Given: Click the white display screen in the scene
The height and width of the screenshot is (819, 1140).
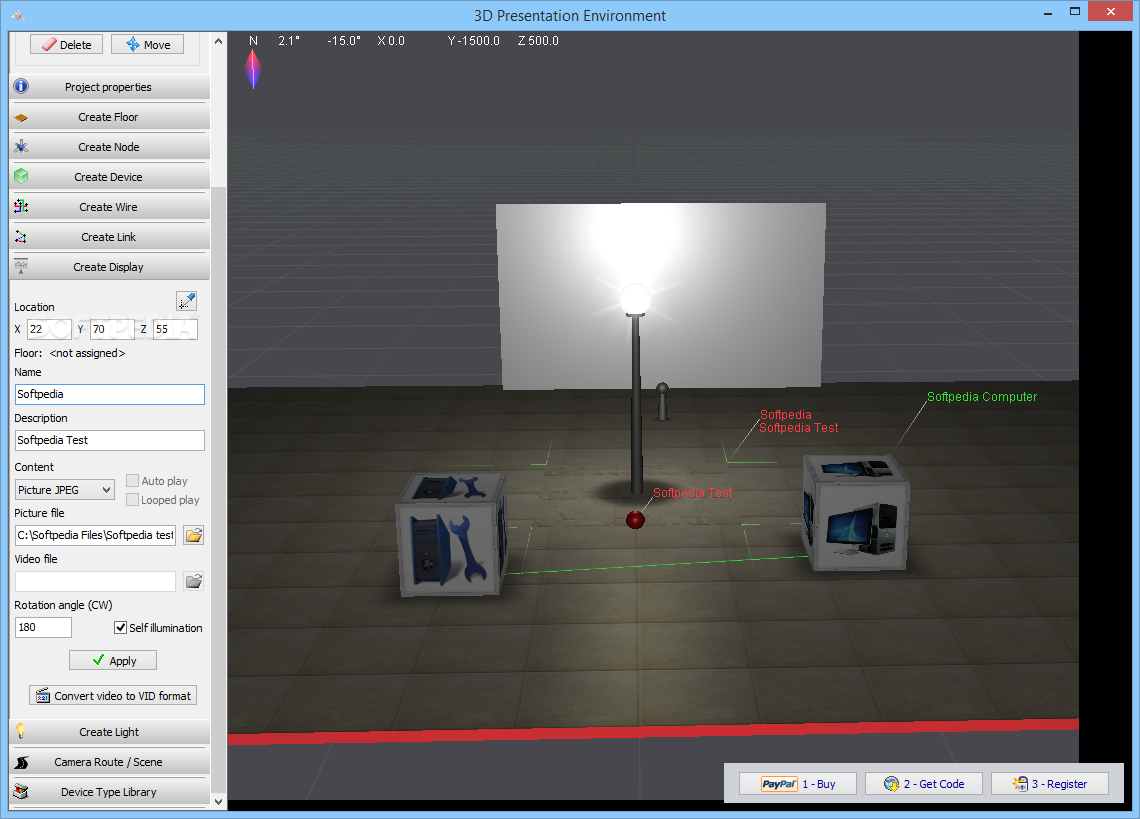Looking at the screenshot, I should click(660, 295).
